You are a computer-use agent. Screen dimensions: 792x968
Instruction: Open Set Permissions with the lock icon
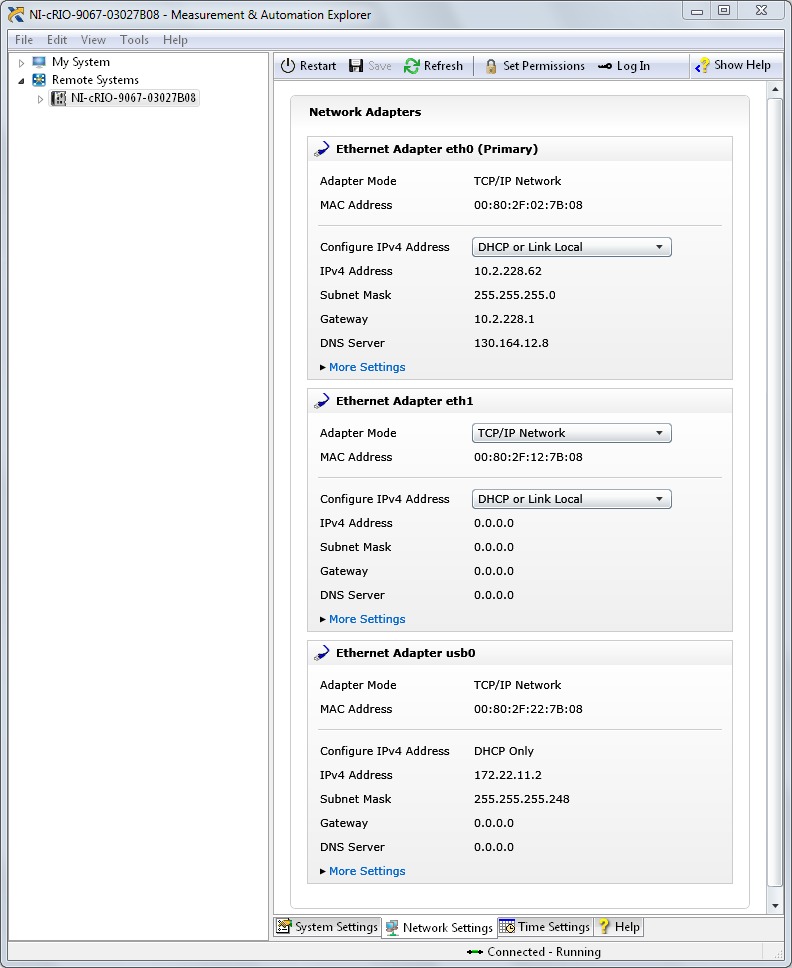[491, 66]
